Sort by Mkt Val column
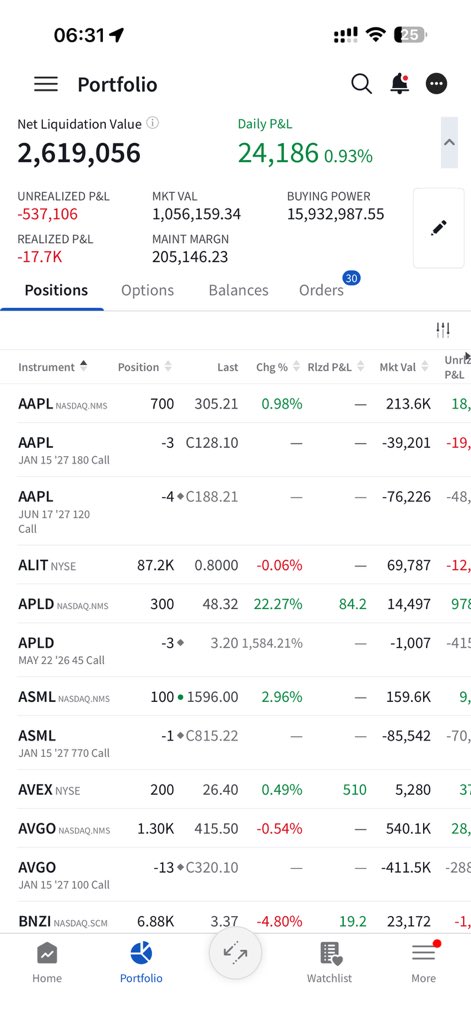 (x=404, y=367)
